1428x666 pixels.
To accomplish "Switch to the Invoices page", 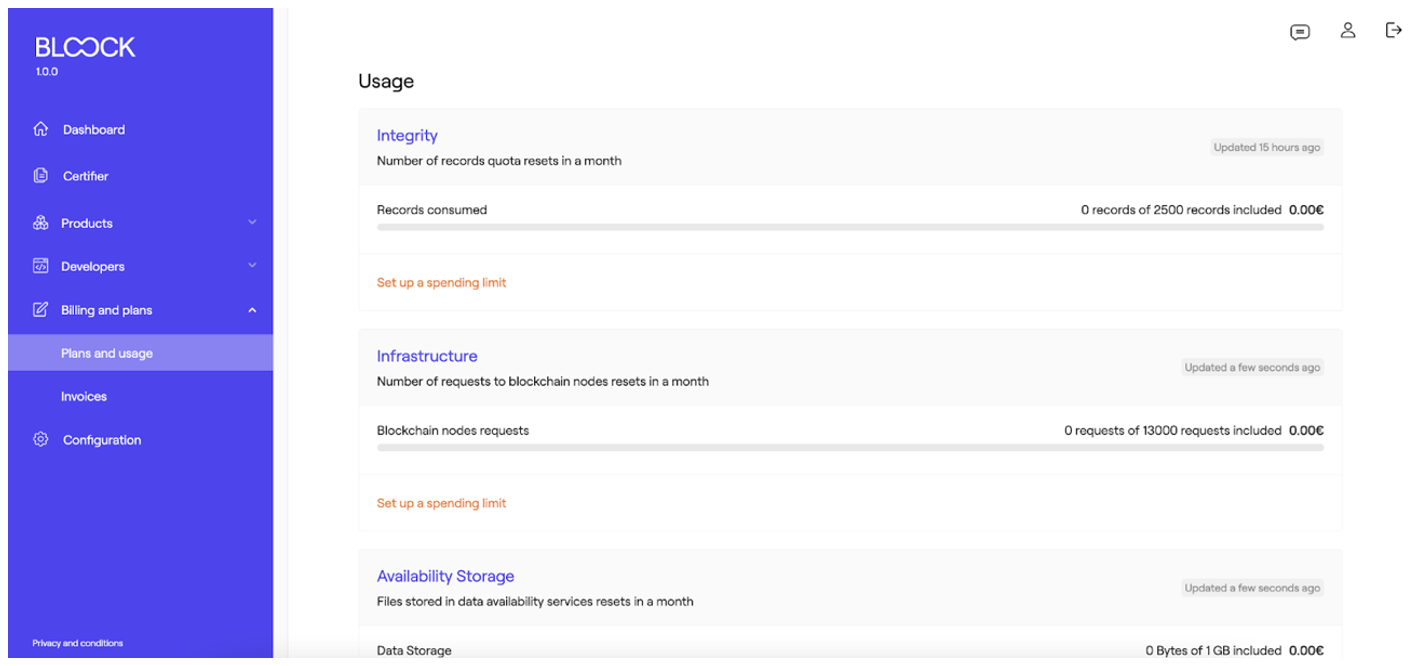I will pos(84,396).
